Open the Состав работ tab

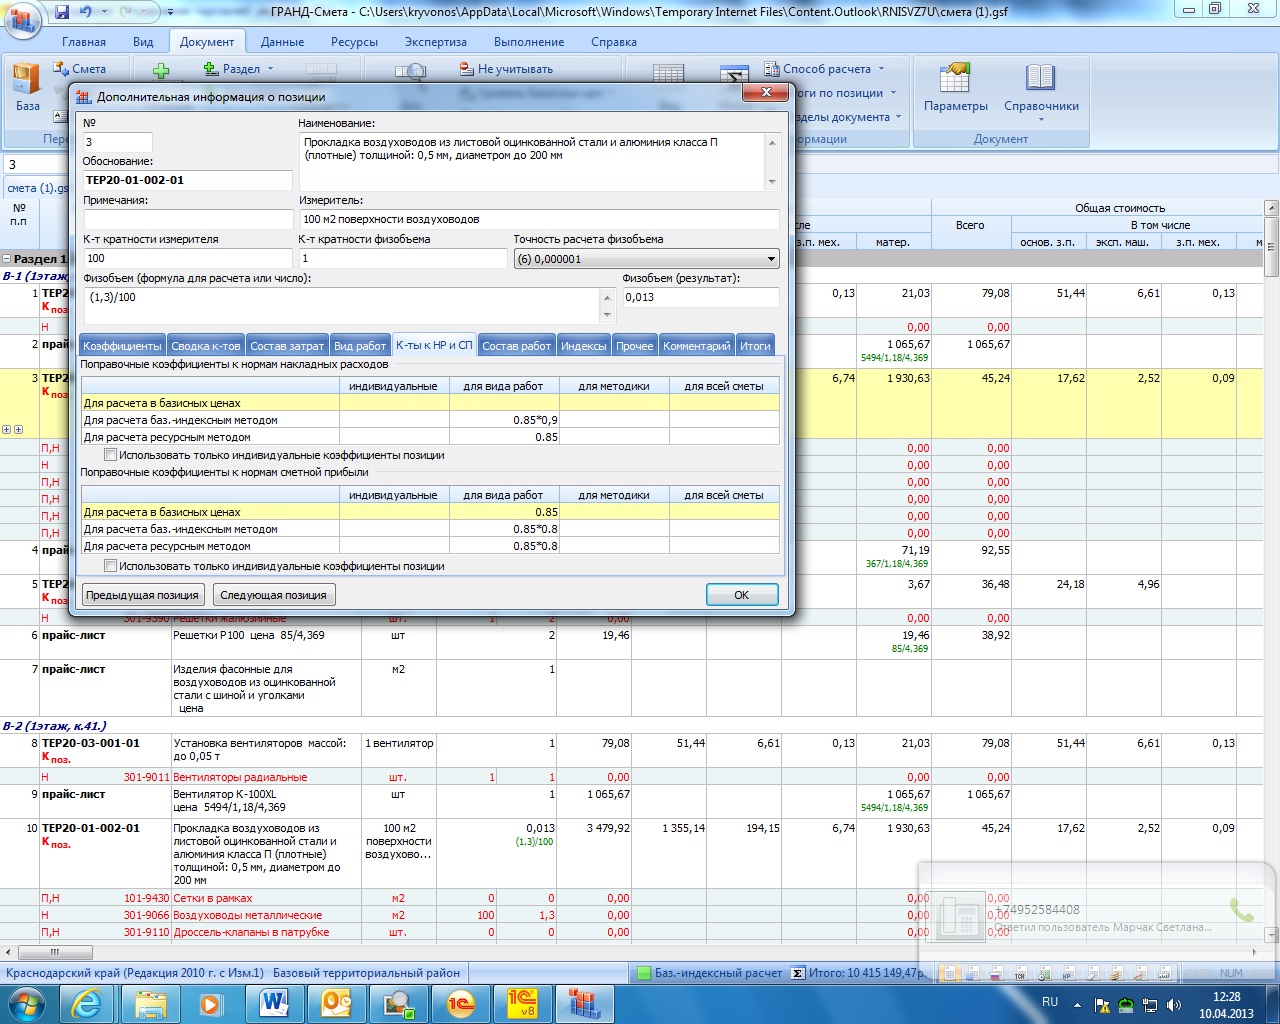(x=516, y=346)
